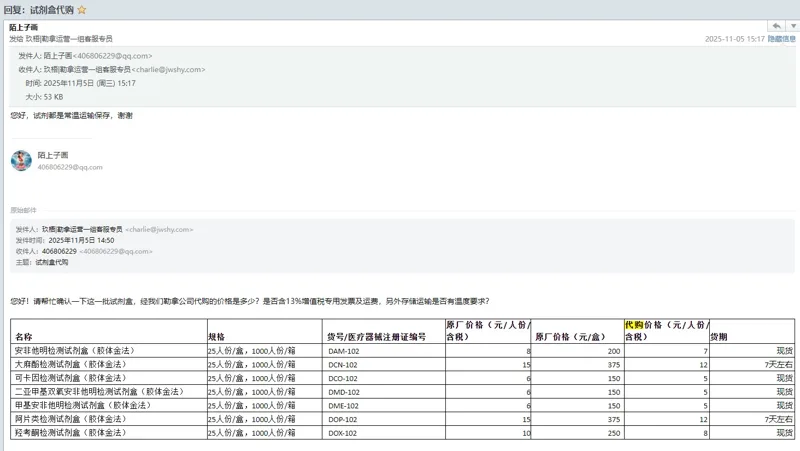Click product code DME-102

(x=342, y=406)
